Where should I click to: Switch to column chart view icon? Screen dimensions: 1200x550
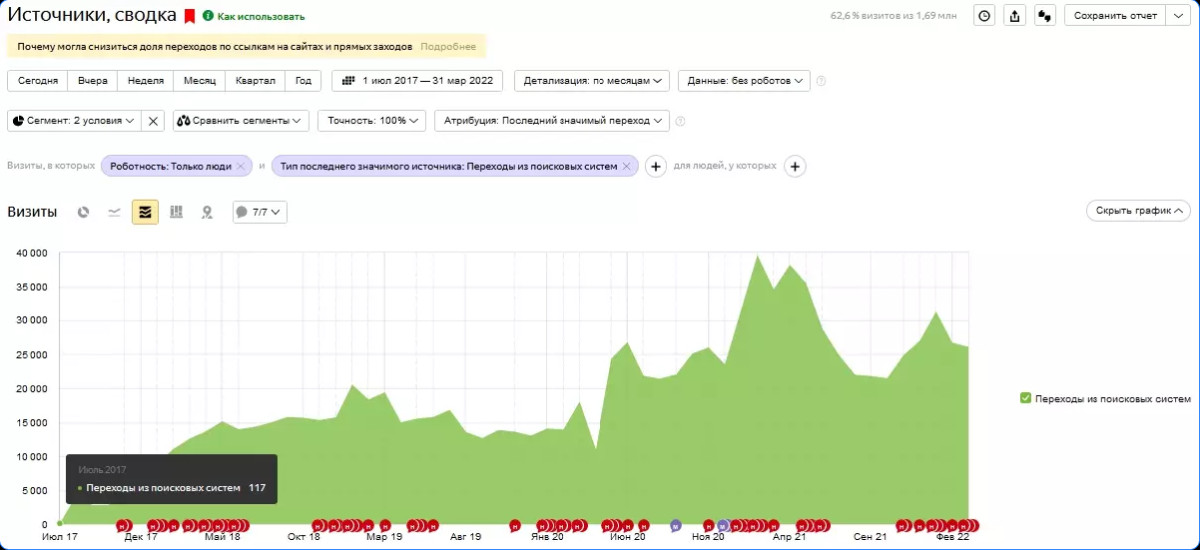coord(176,212)
